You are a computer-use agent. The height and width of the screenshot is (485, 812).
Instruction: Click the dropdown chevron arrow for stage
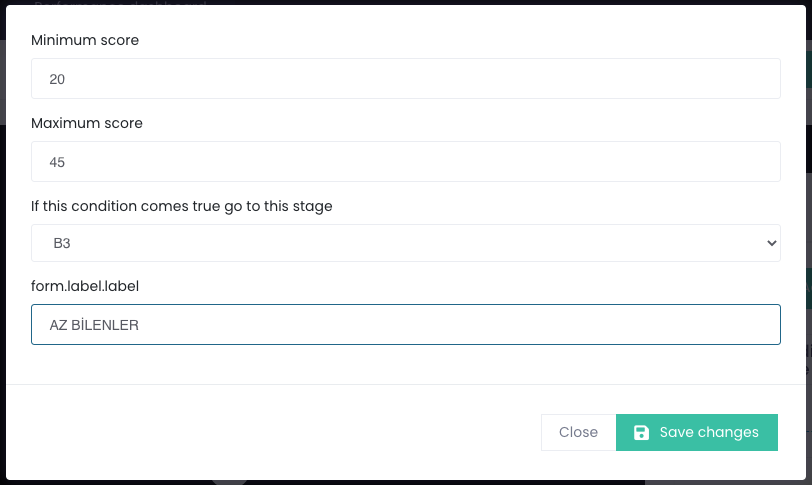click(x=770, y=243)
